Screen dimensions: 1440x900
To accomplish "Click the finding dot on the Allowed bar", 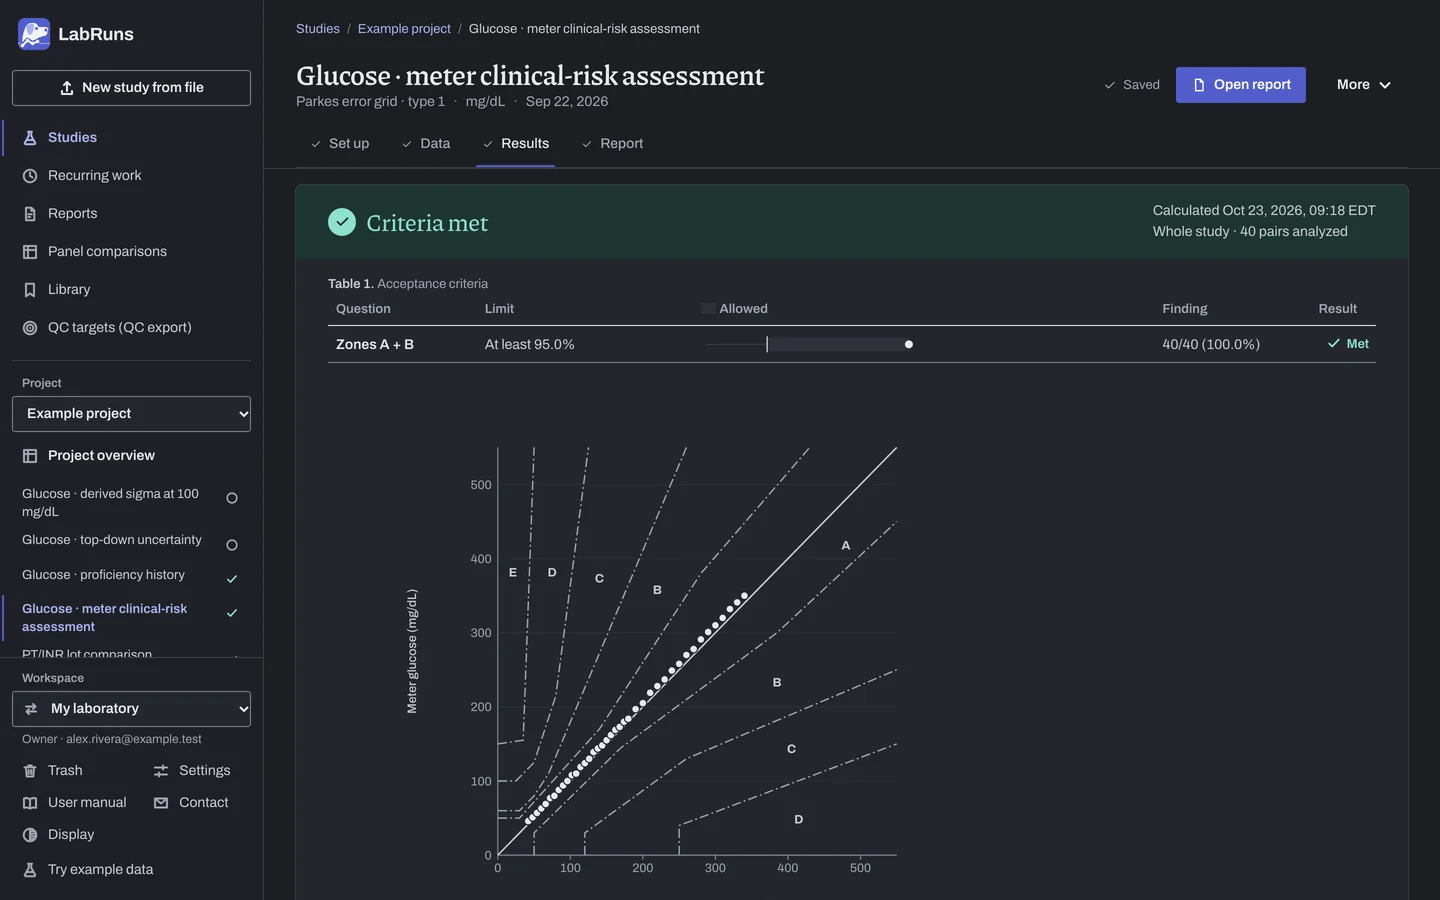I will 909,344.
